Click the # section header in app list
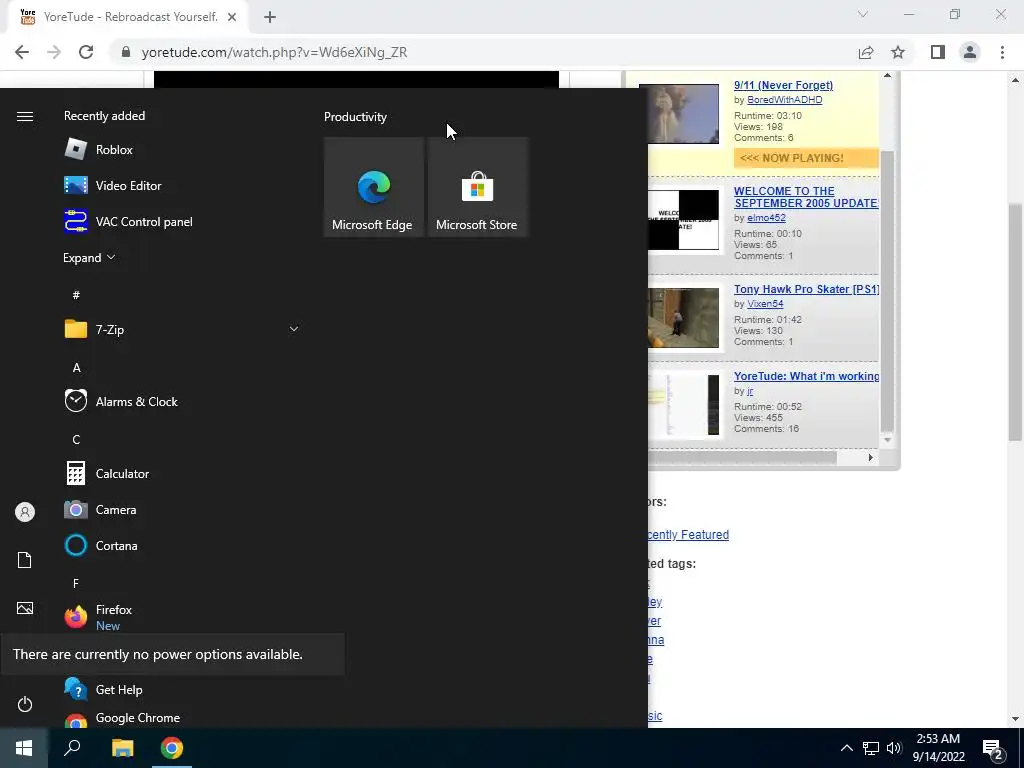Viewport: 1024px width, 768px height. pos(76,295)
